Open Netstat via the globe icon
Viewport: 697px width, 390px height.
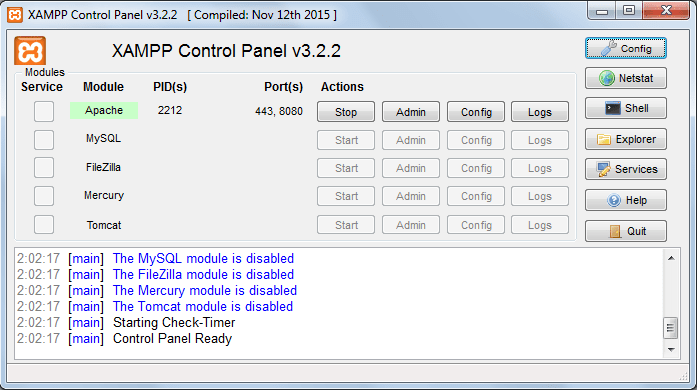[x=625, y=78]
